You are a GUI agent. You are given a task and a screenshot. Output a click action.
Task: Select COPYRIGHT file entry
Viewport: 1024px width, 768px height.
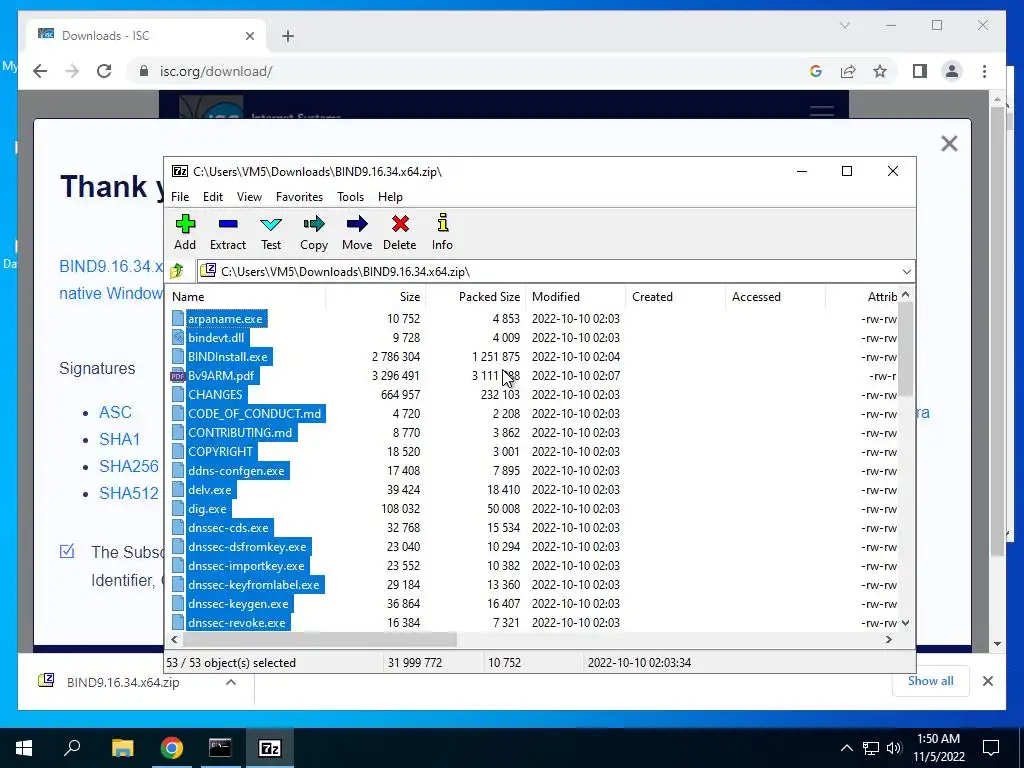click(x=221, y=451)
